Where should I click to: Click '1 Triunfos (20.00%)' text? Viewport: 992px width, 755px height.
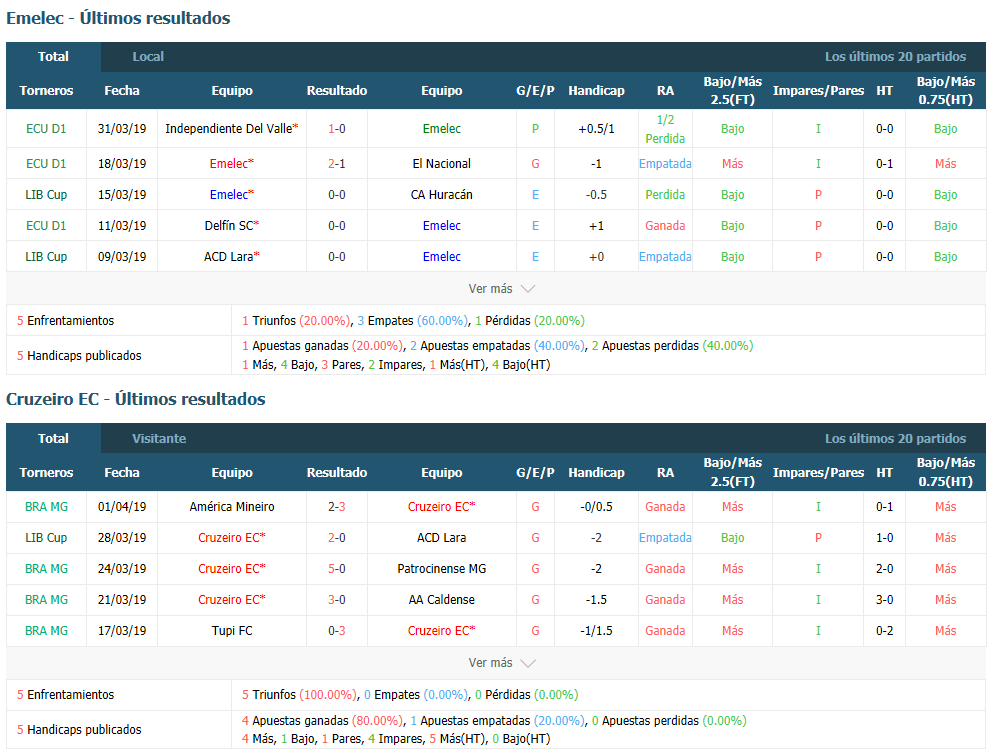[295, 320]
